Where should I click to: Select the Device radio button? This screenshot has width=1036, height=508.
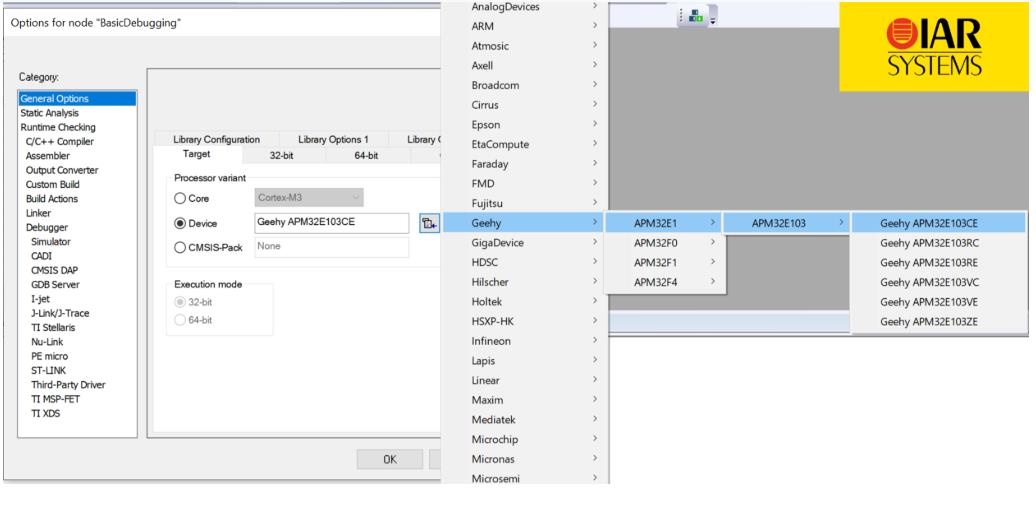pyautogui.click(x=181, y=223)
